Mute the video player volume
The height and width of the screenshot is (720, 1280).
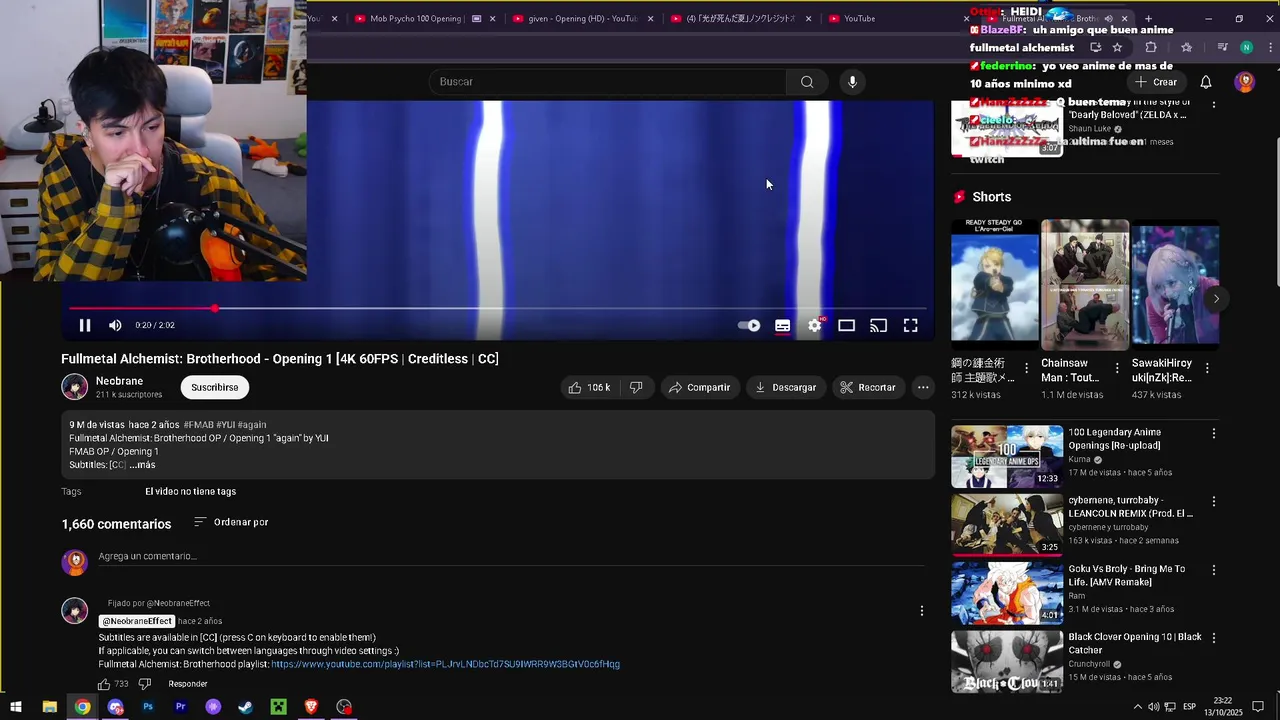pyautogui.click(x=115, y=325)
